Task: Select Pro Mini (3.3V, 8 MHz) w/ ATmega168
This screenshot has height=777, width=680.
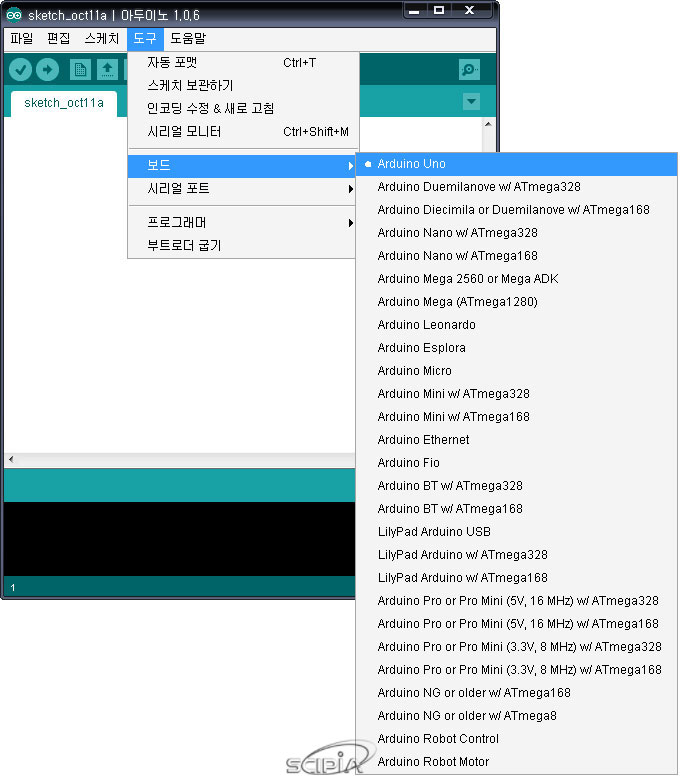Action: click(516, 670)
